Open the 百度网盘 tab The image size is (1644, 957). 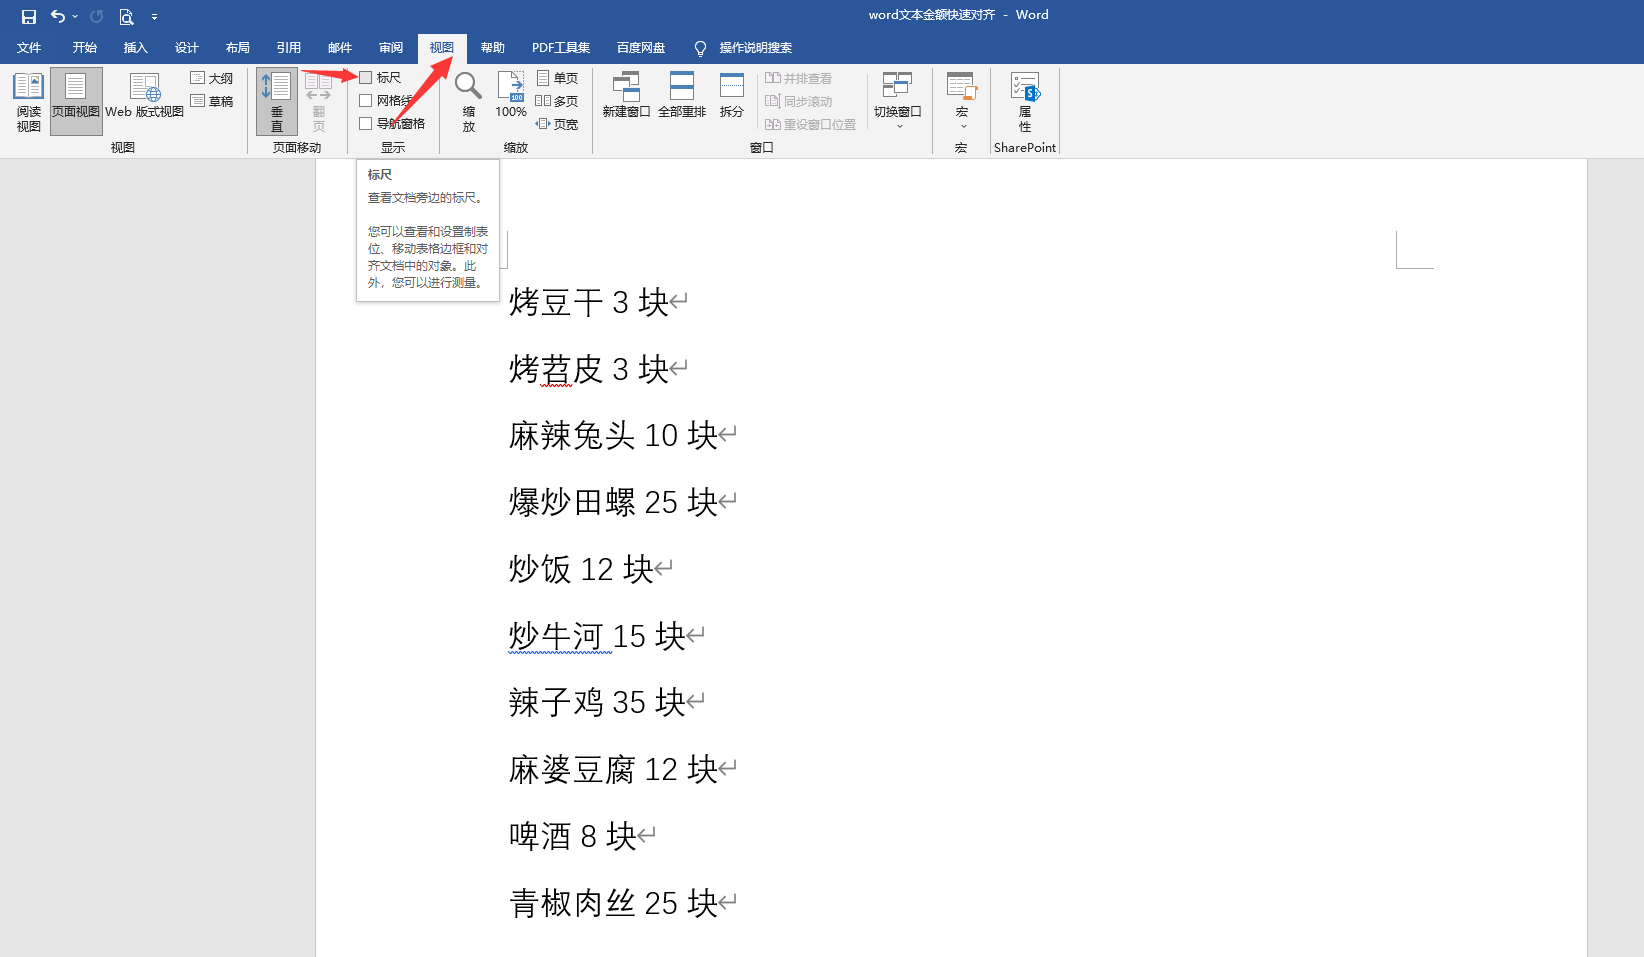pos(641,48)
